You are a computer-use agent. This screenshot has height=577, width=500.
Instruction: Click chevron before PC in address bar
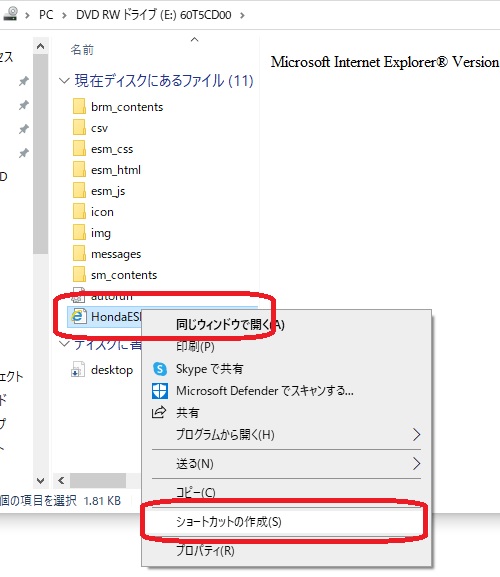tap(28, 15)
